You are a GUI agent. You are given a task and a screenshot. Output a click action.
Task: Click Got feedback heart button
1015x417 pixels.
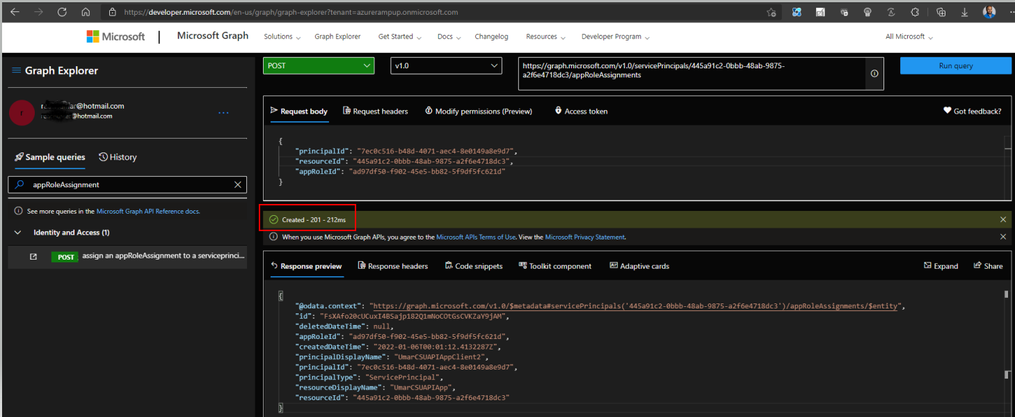972,111
